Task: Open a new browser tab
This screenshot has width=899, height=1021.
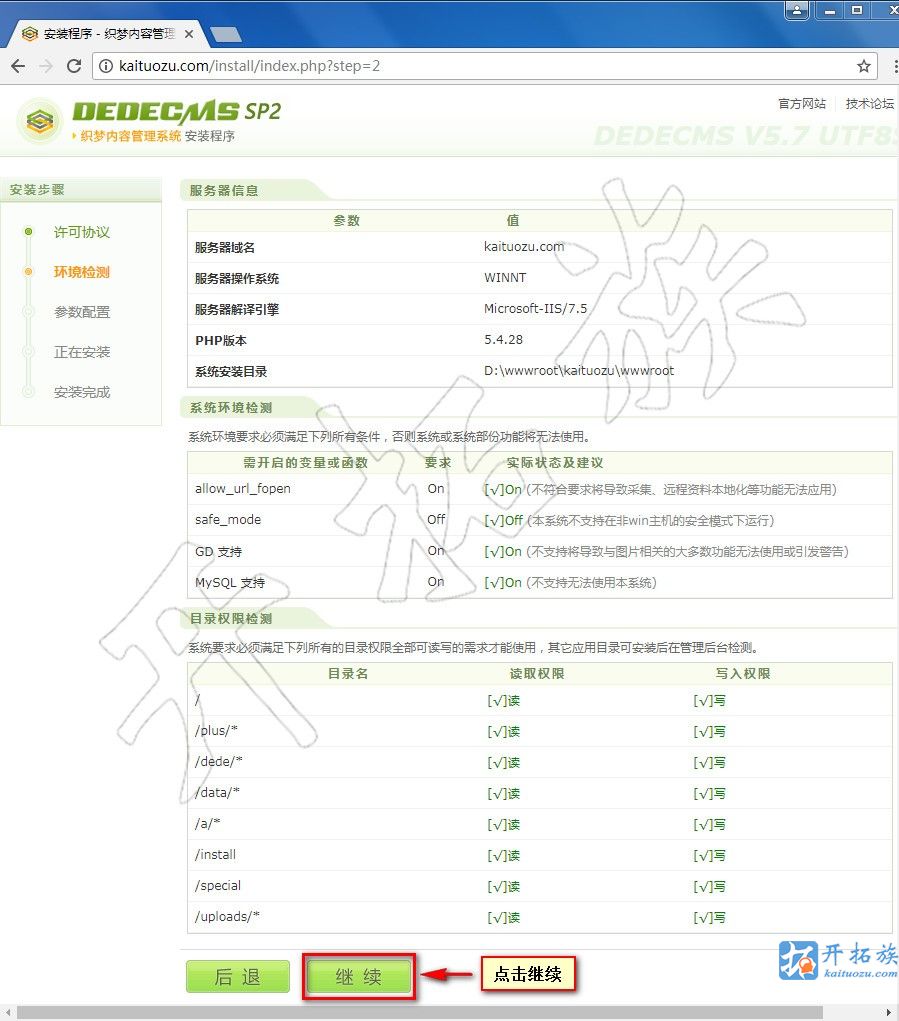Action: tap(226, 35)
